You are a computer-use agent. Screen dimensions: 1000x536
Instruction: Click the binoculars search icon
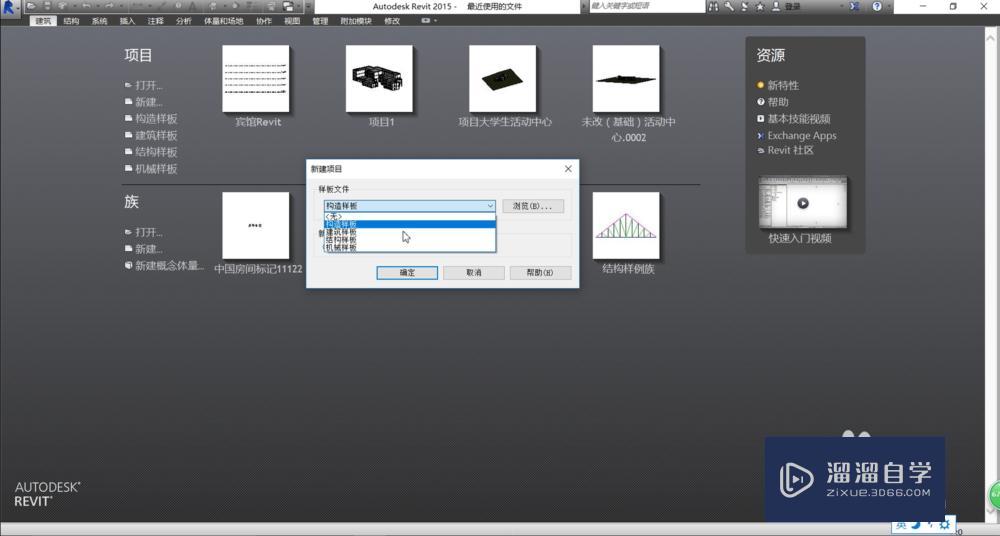(x=713, y=6)
